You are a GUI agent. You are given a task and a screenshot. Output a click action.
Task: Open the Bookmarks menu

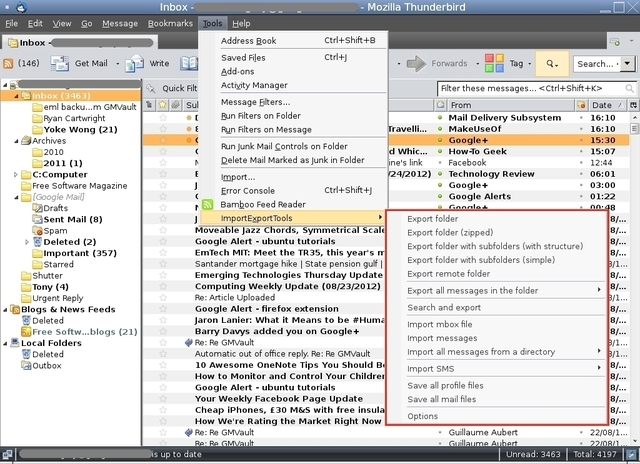tap(170, 24)
